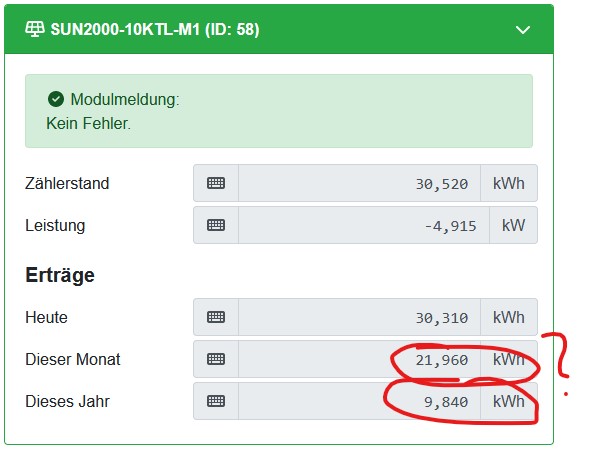
Task: Click the green card header bar
Action: pyautogui.click(x=279, y=29)
